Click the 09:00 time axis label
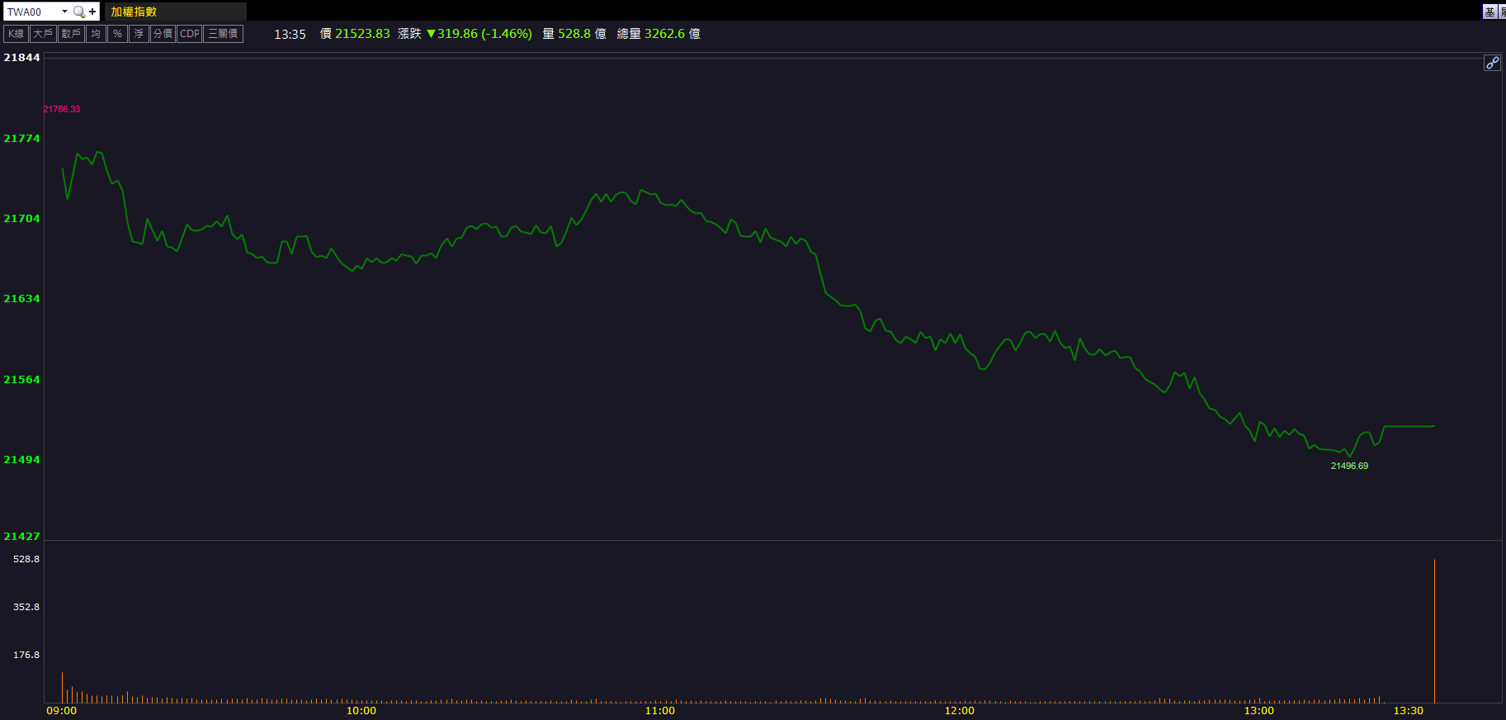Viewport: 1506px width, 720px height. 62,711
